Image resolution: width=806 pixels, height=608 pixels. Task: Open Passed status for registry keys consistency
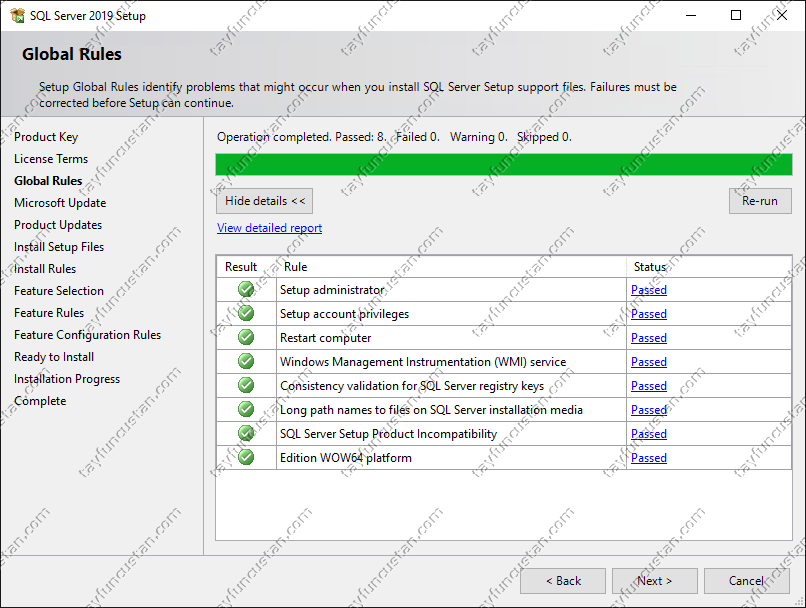649,386
